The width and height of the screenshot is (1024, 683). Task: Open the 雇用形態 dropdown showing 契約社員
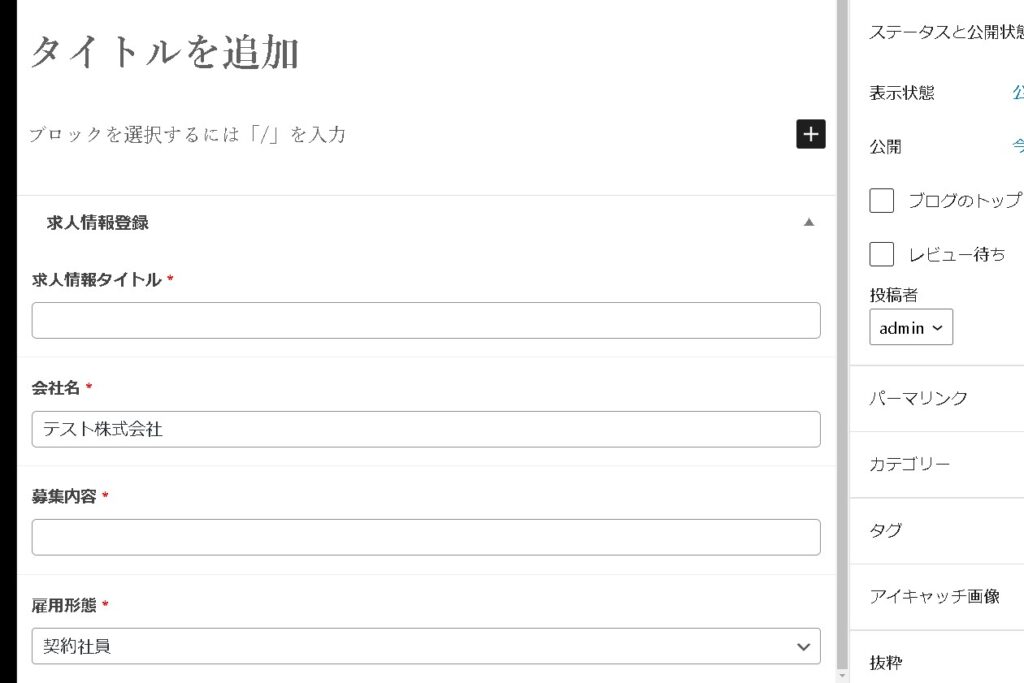[x=426, y=646]
